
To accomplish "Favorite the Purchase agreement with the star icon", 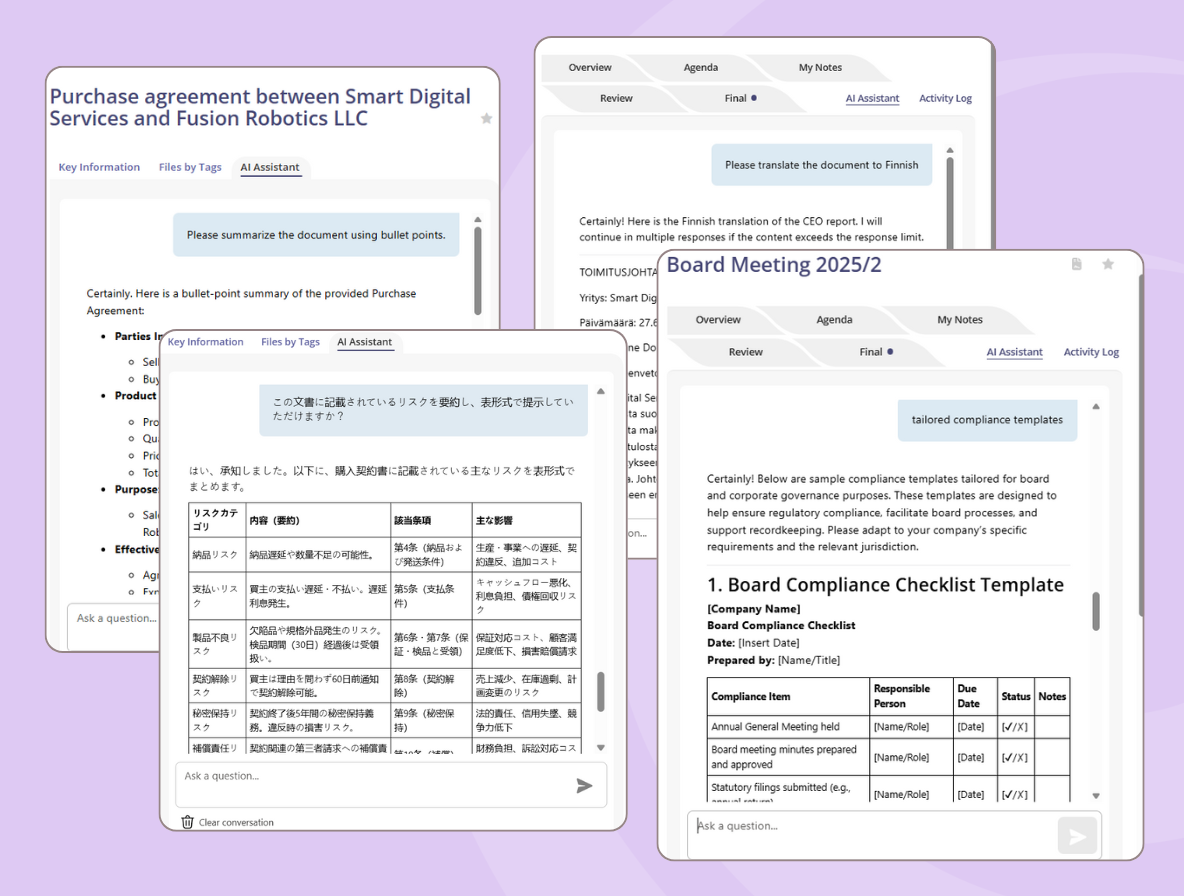I will (x=486, y=118).
